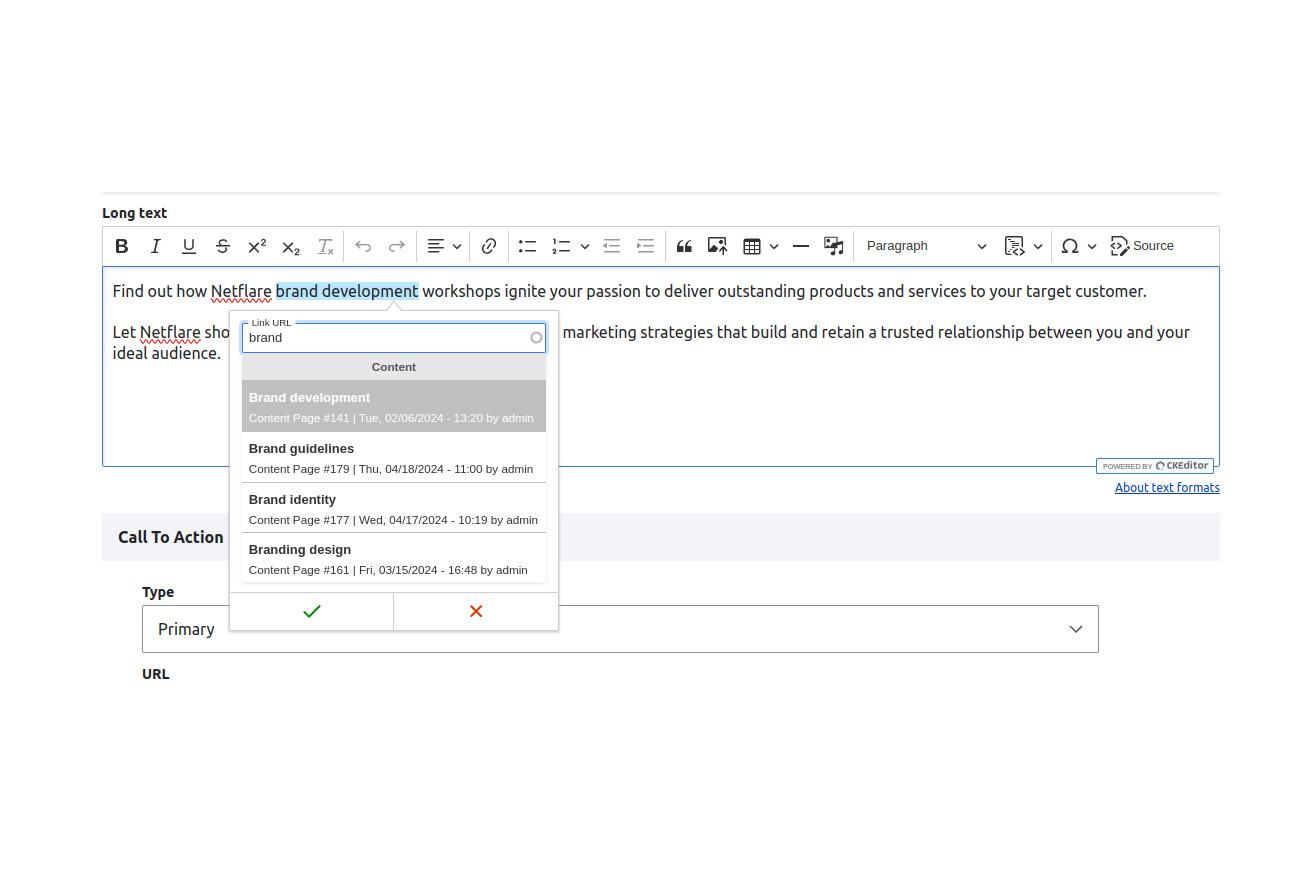Toggle strikethrough formatting
Image resolution: width=1316 pixels, height=877 pixels.
(x=222, y=246)
